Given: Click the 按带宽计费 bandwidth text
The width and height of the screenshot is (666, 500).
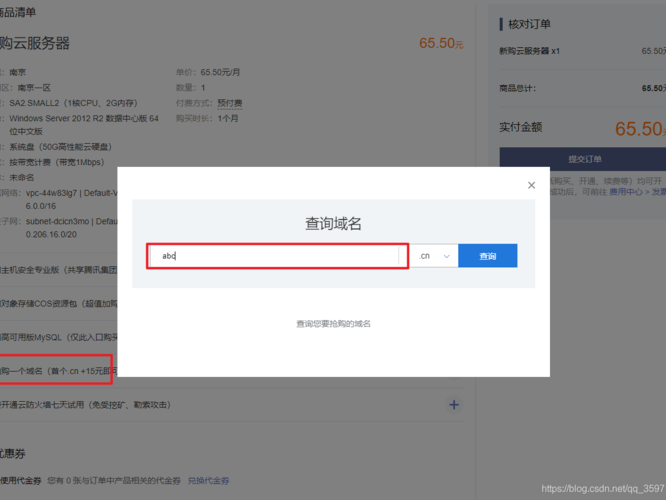Looking at the screenshot, I should [x=57, y=162].
